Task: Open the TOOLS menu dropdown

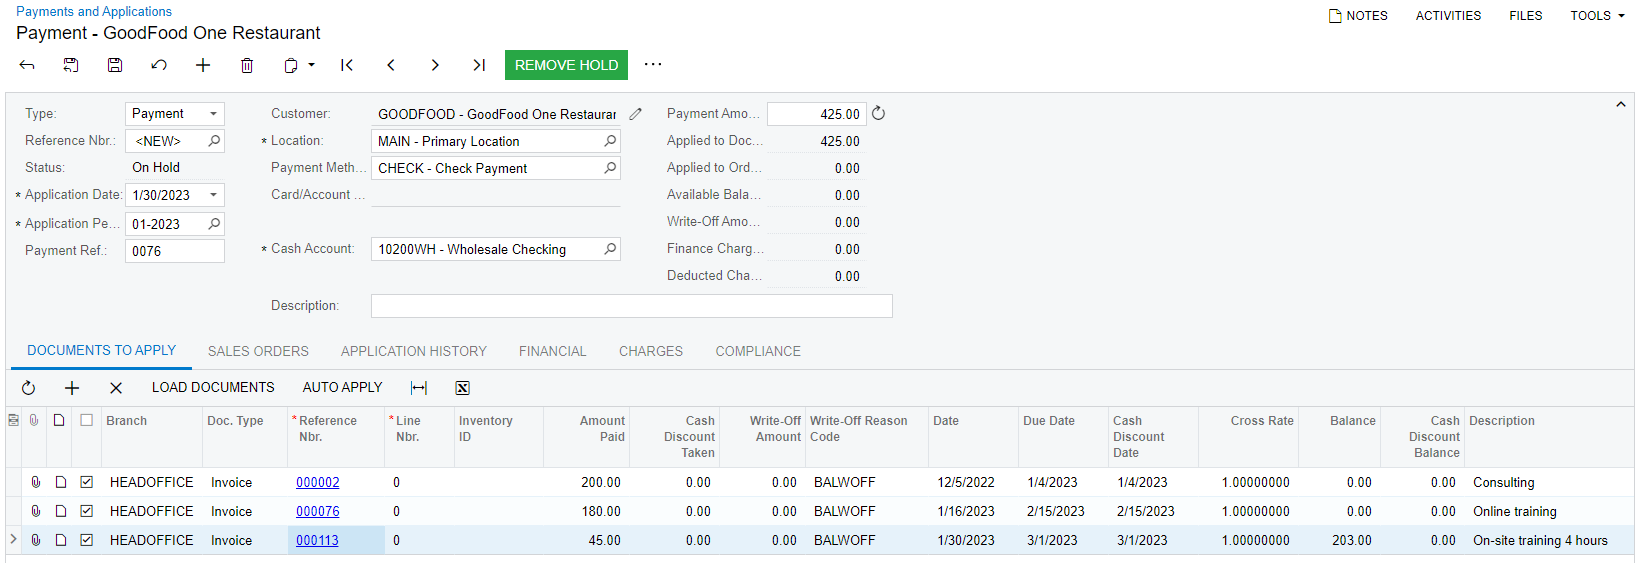Action: (x=1597, y=16)
